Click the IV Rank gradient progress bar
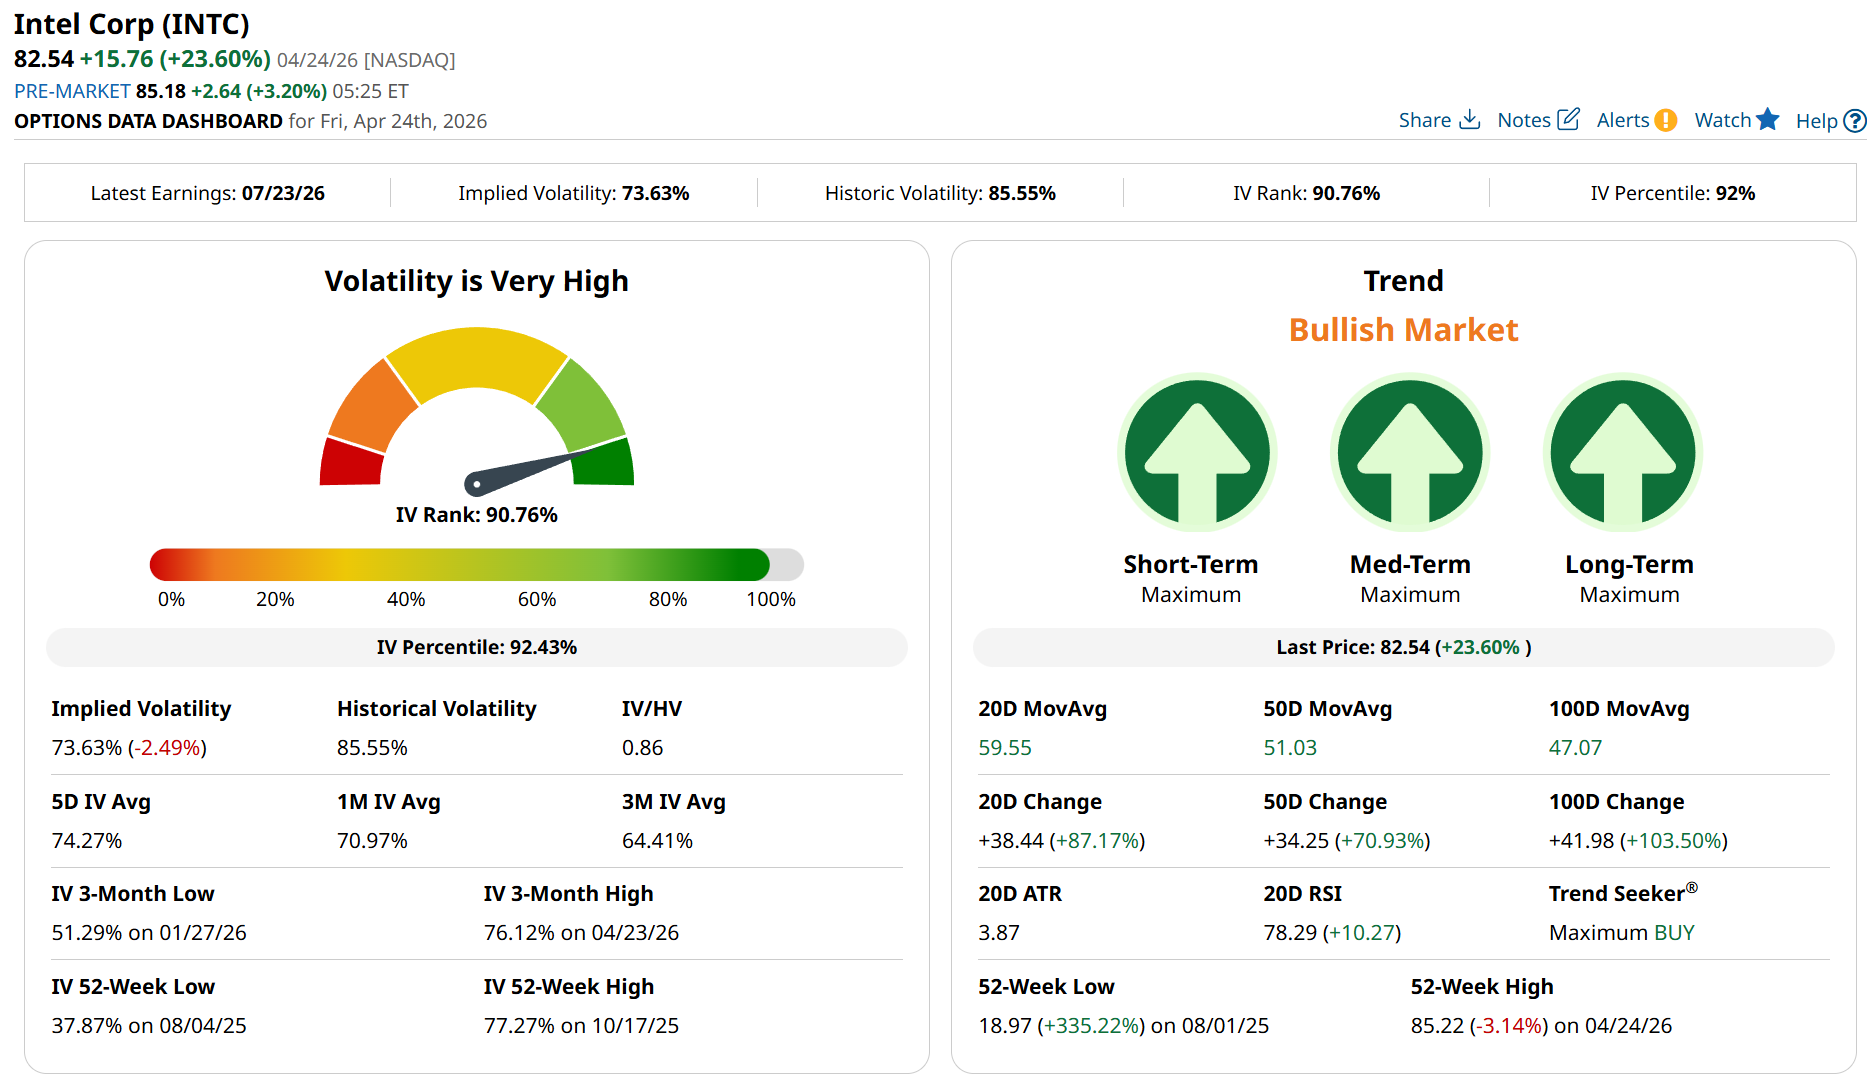This screenshot has height=1084, width=1871. coord(476,565)
